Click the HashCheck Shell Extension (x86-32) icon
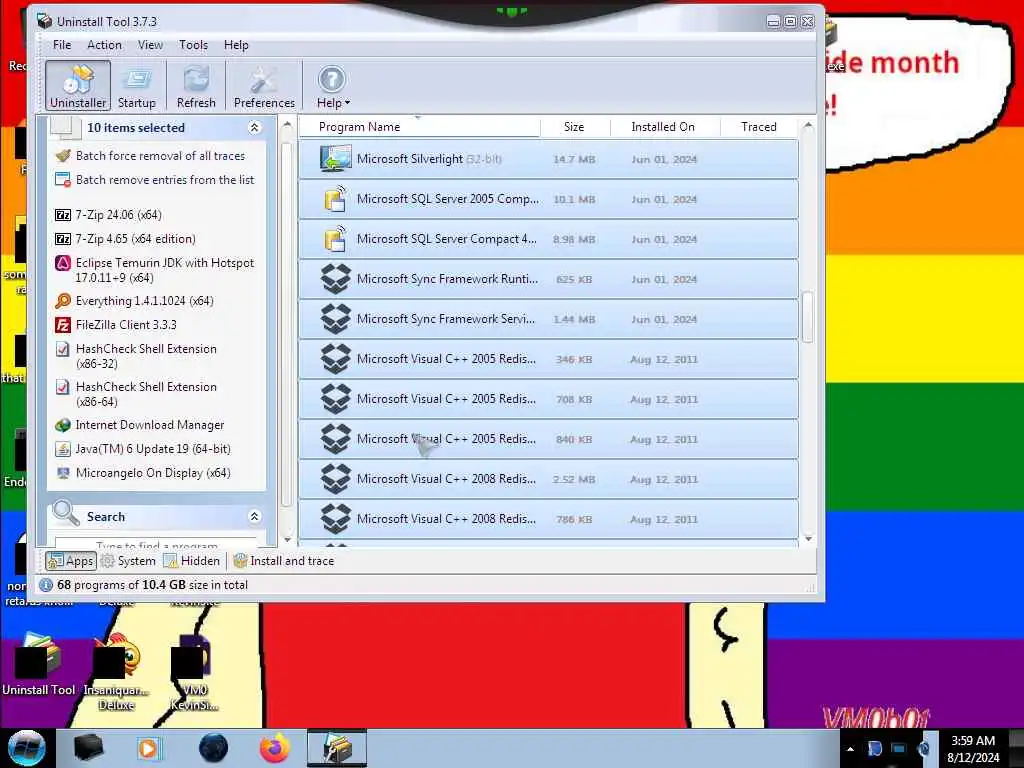 pos(63,349)
